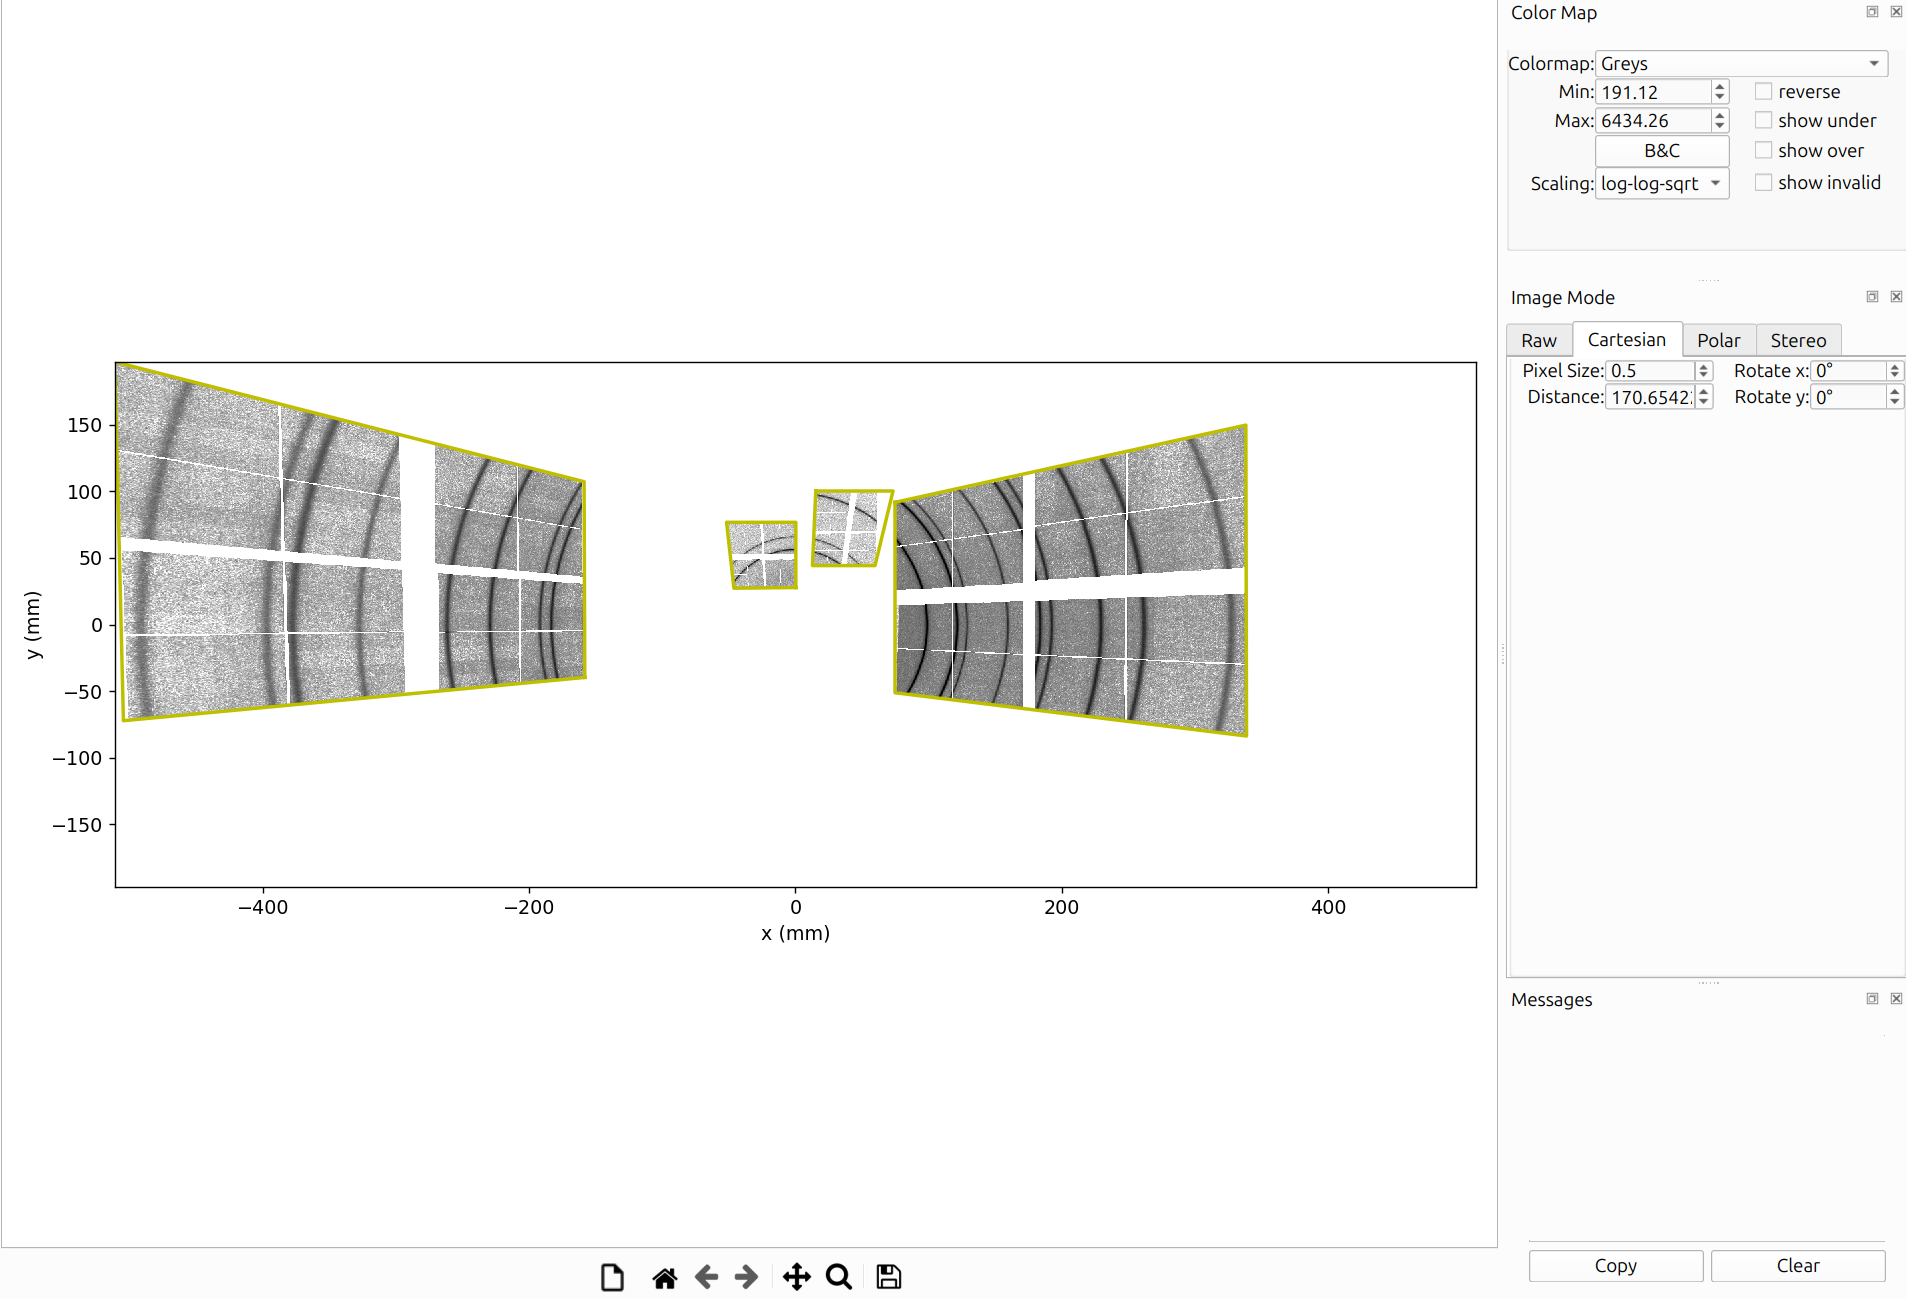Increase the Min value with the up arrow
1906x1299 pixels.
[x=1720, y=86]
